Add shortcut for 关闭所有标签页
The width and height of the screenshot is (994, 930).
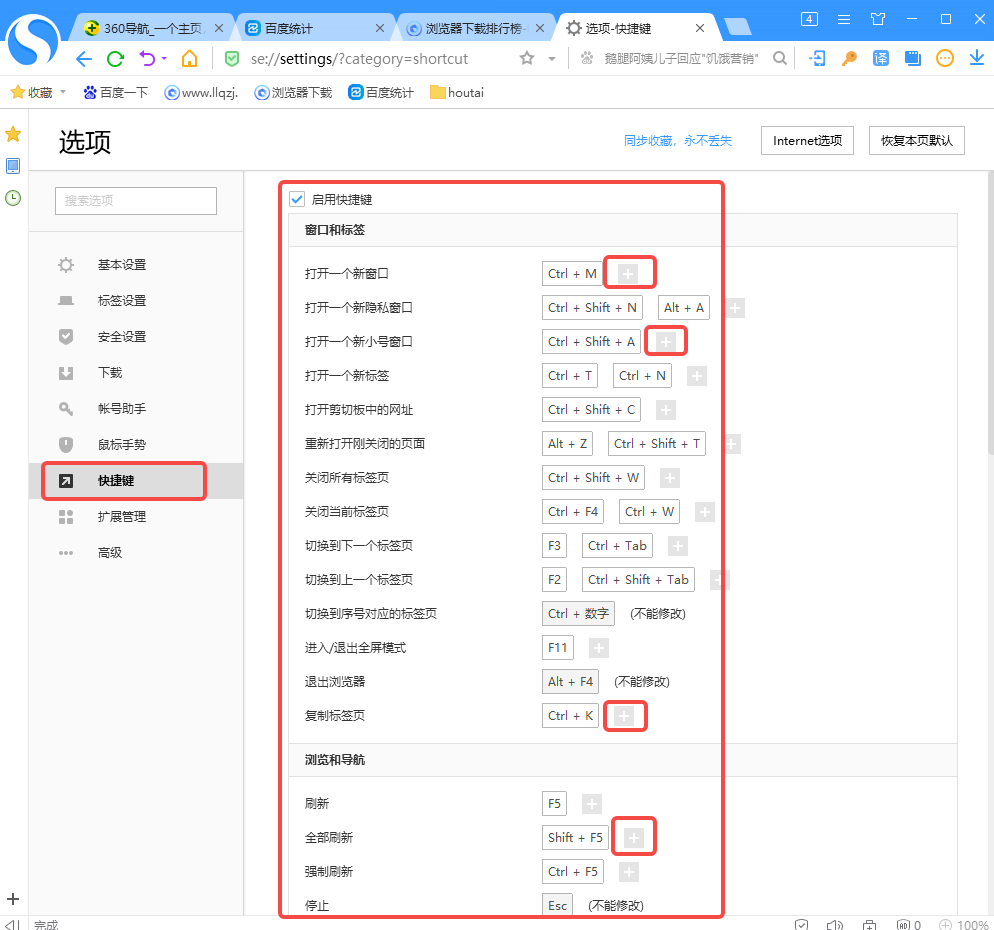click(x=669, y=478)
